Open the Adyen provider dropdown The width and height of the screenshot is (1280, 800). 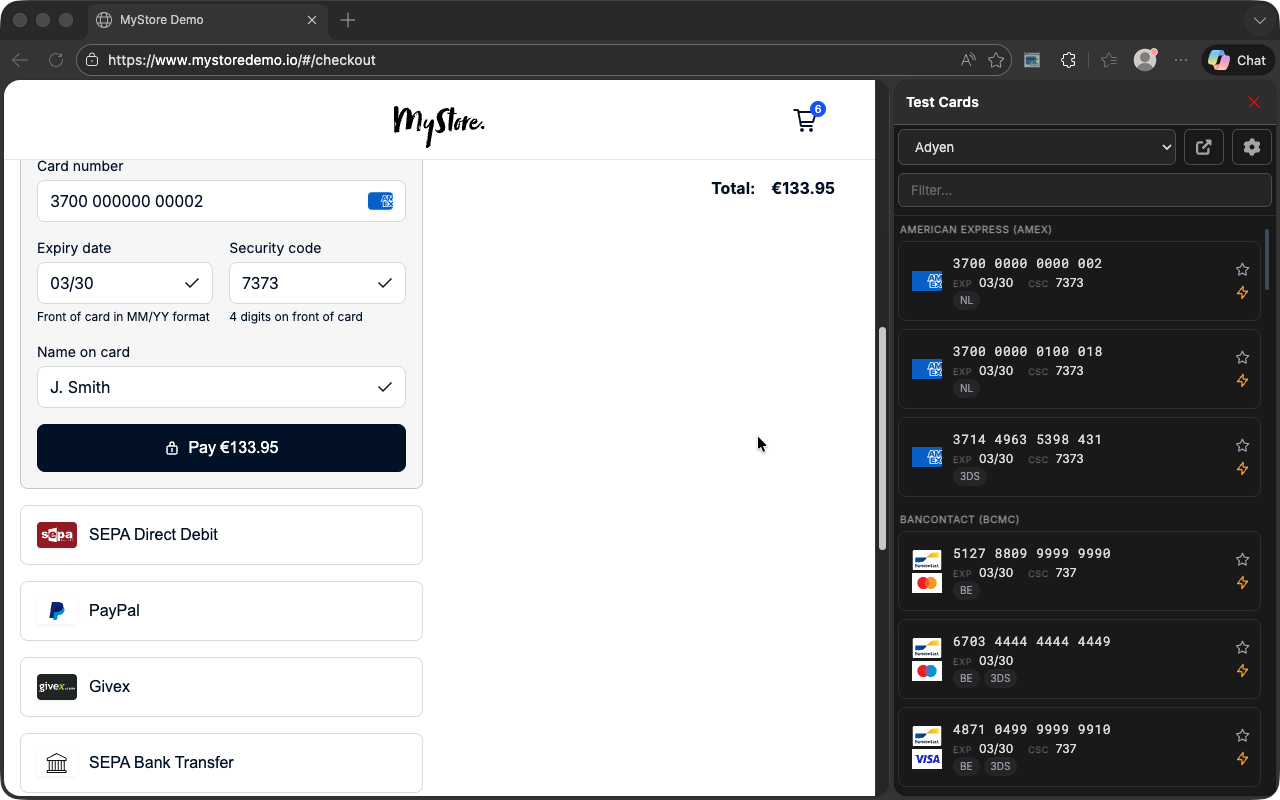(1037, 147)
